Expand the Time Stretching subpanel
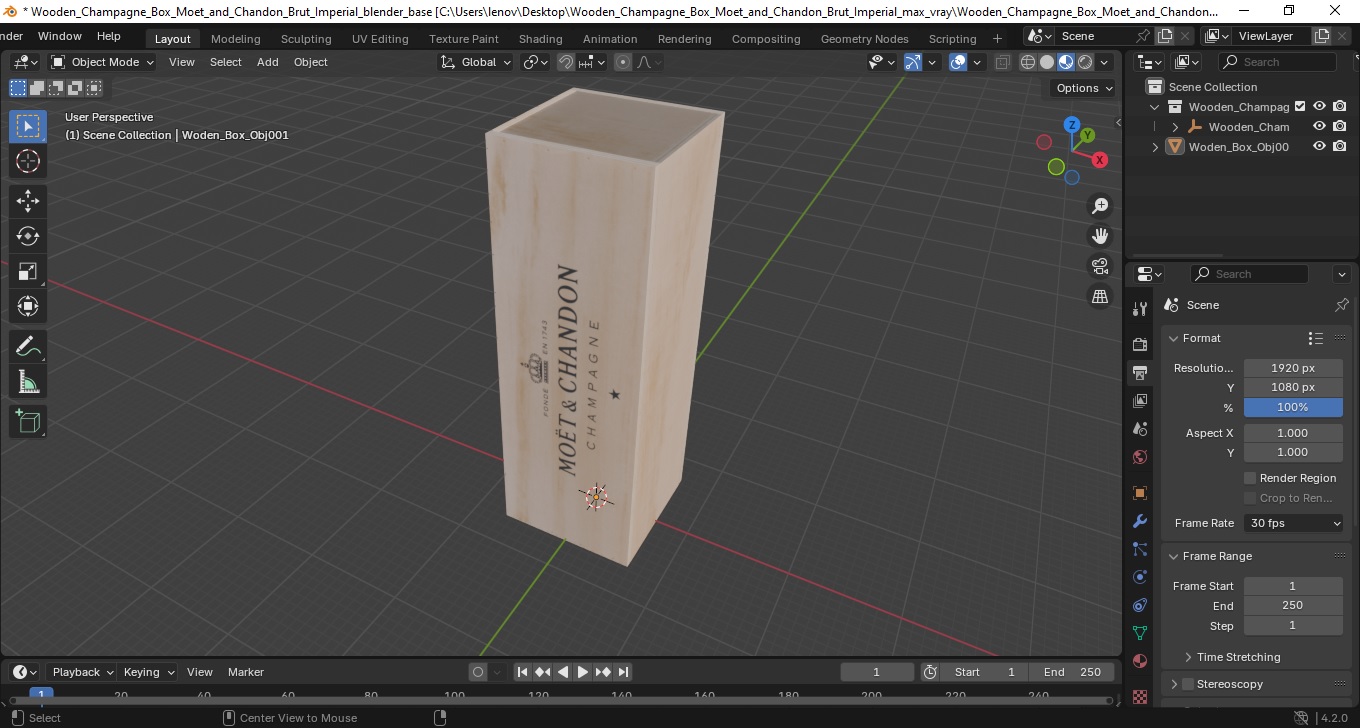1360x728 pixels. coord(1188,657)
